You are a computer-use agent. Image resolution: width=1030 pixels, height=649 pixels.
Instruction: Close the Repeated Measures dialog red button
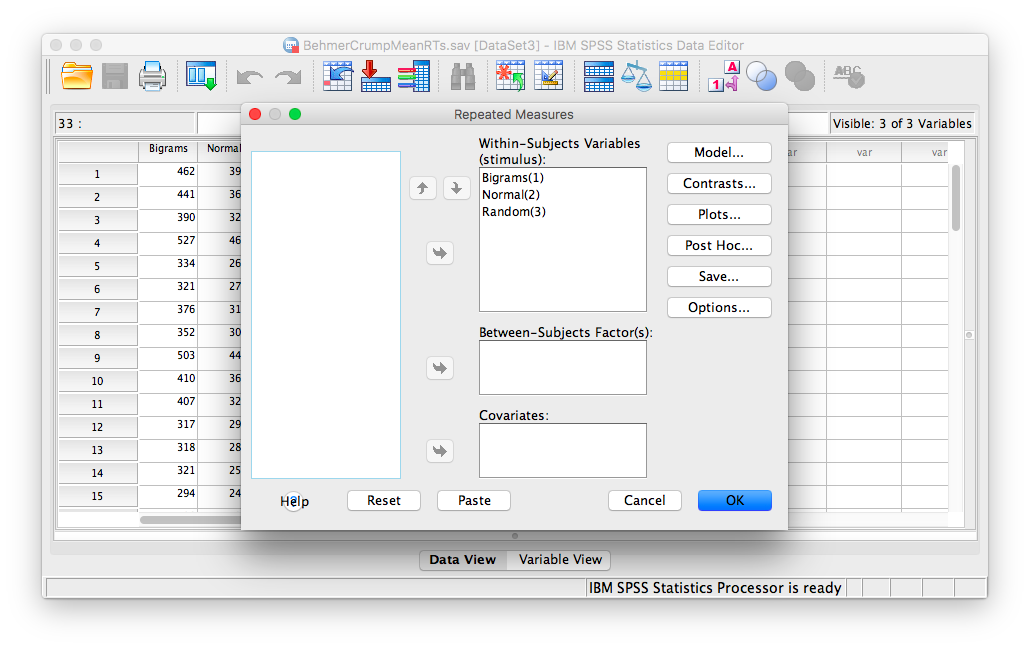[256, 114]
